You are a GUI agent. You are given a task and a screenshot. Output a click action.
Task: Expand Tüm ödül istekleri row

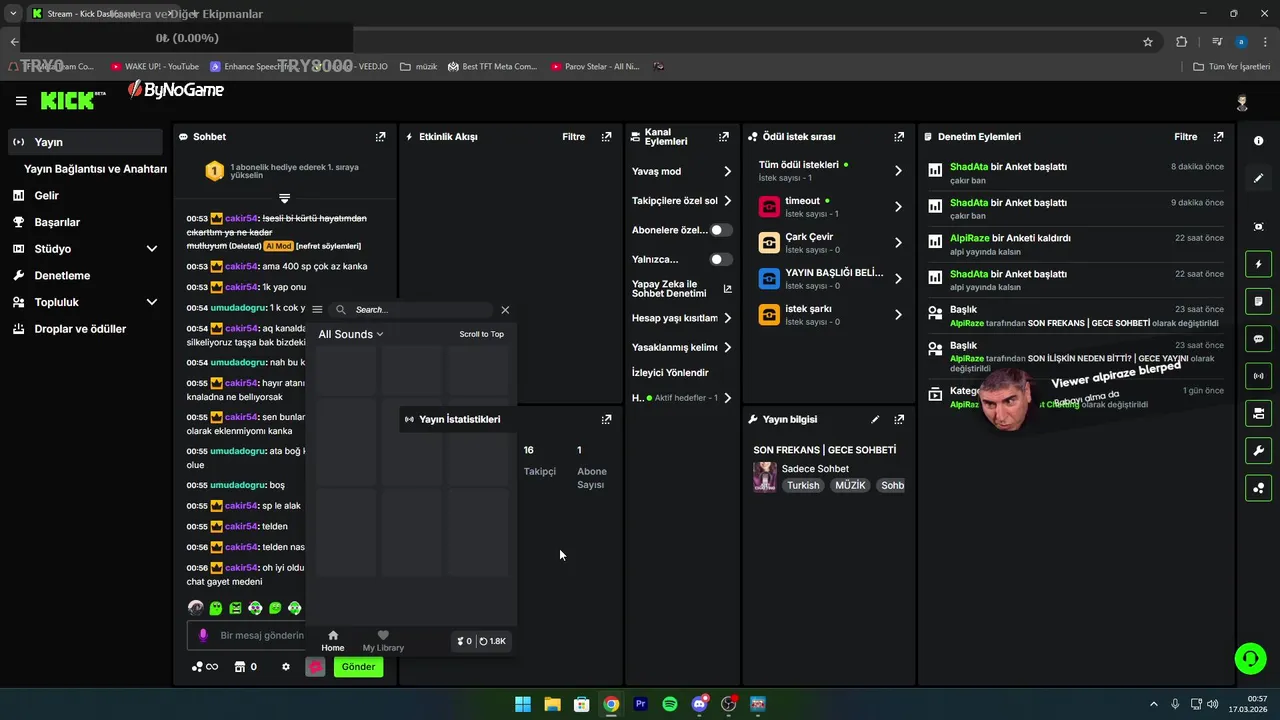tap(898, 171)
